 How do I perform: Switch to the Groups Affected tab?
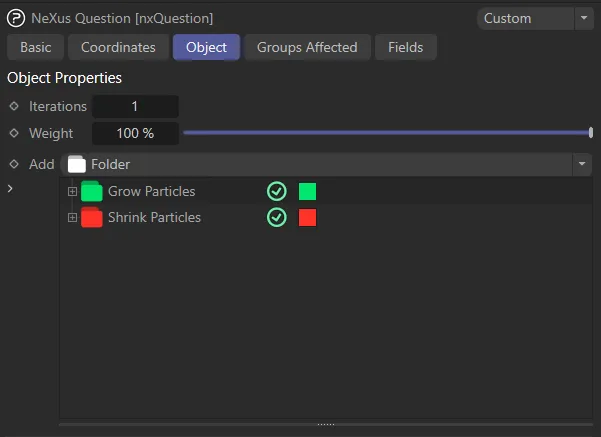click(x=307, y=47)
